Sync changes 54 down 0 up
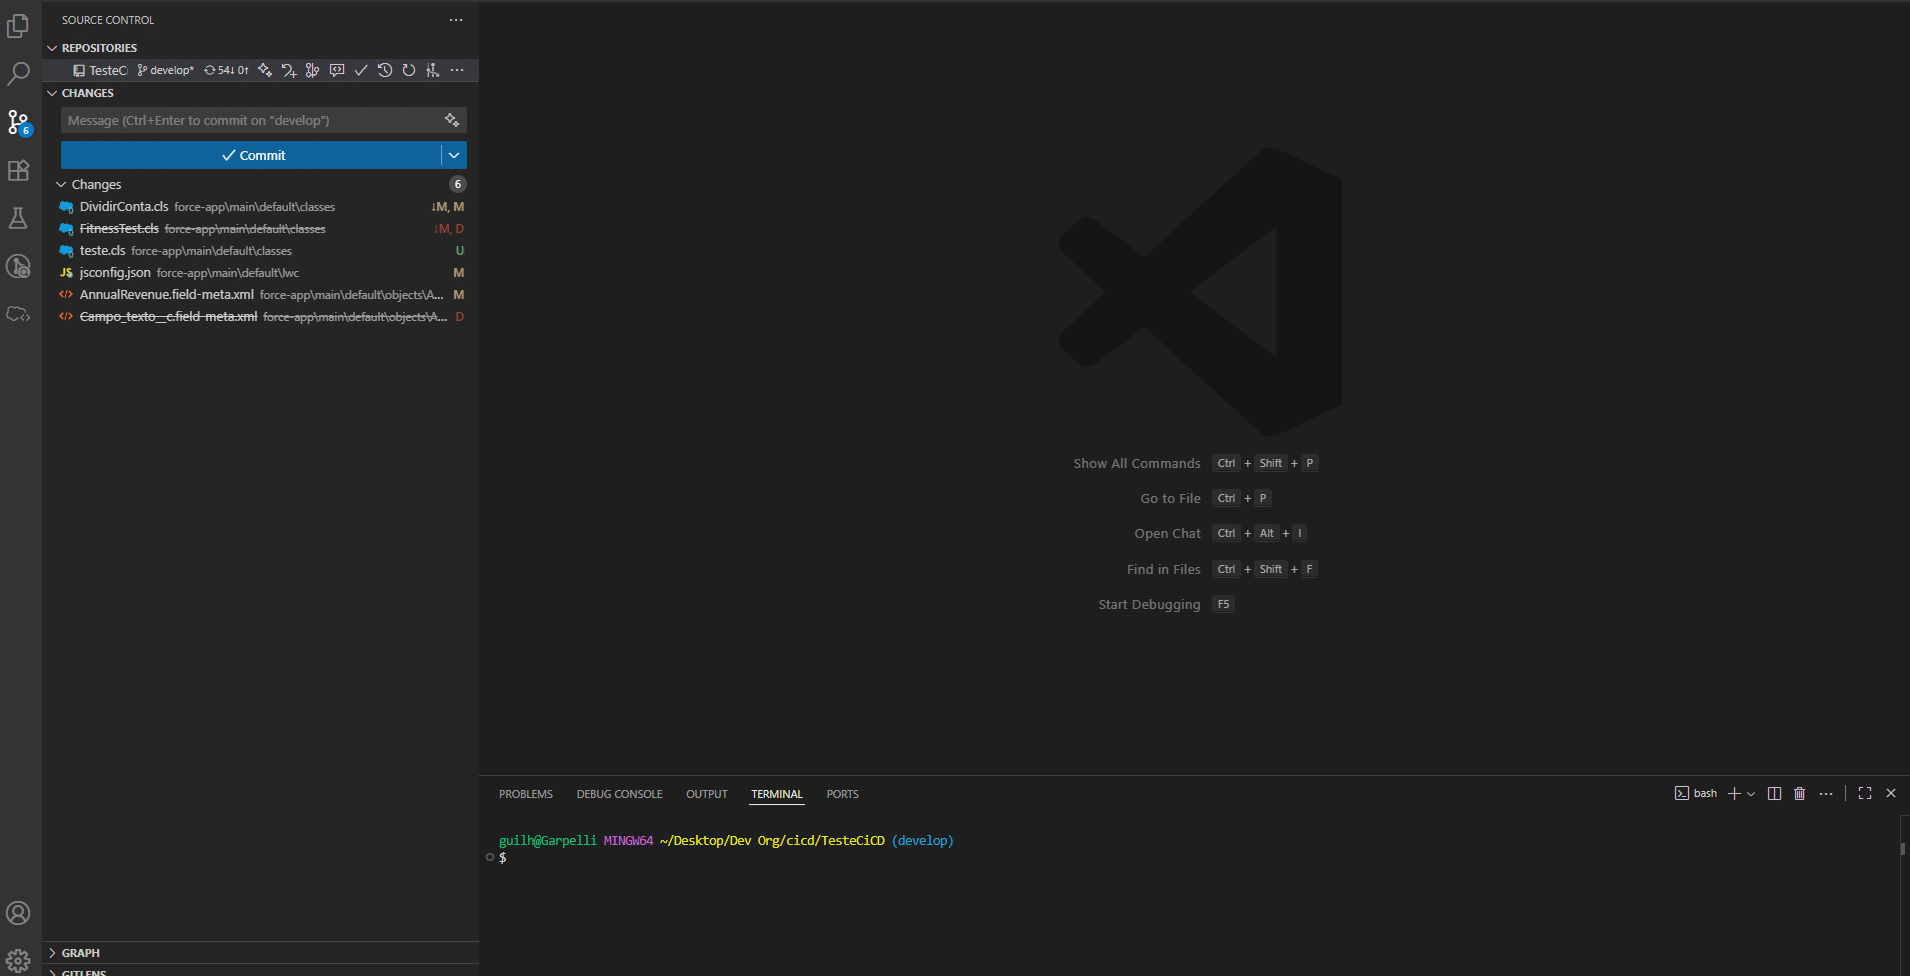This screenshot has height=976, width=1910. [226, 70]
